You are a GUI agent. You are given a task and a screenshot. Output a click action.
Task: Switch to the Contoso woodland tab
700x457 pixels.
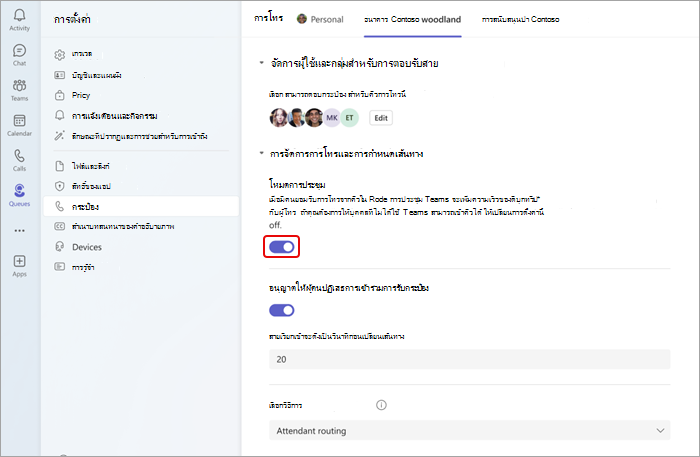tap(412, 19)
